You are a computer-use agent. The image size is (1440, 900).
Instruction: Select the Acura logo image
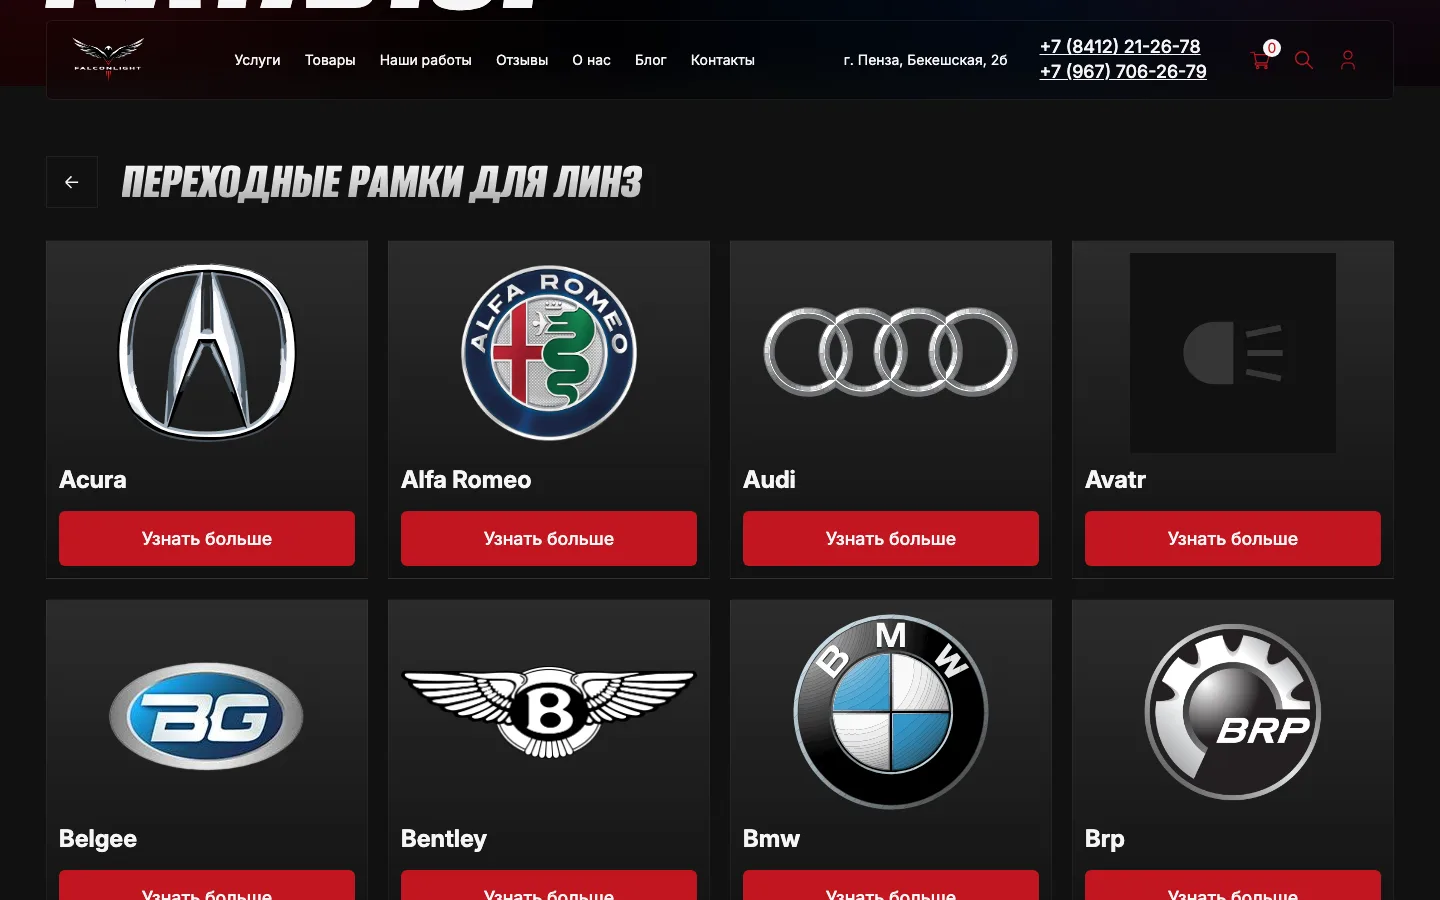pyautogui.click(x=207, y=352)
